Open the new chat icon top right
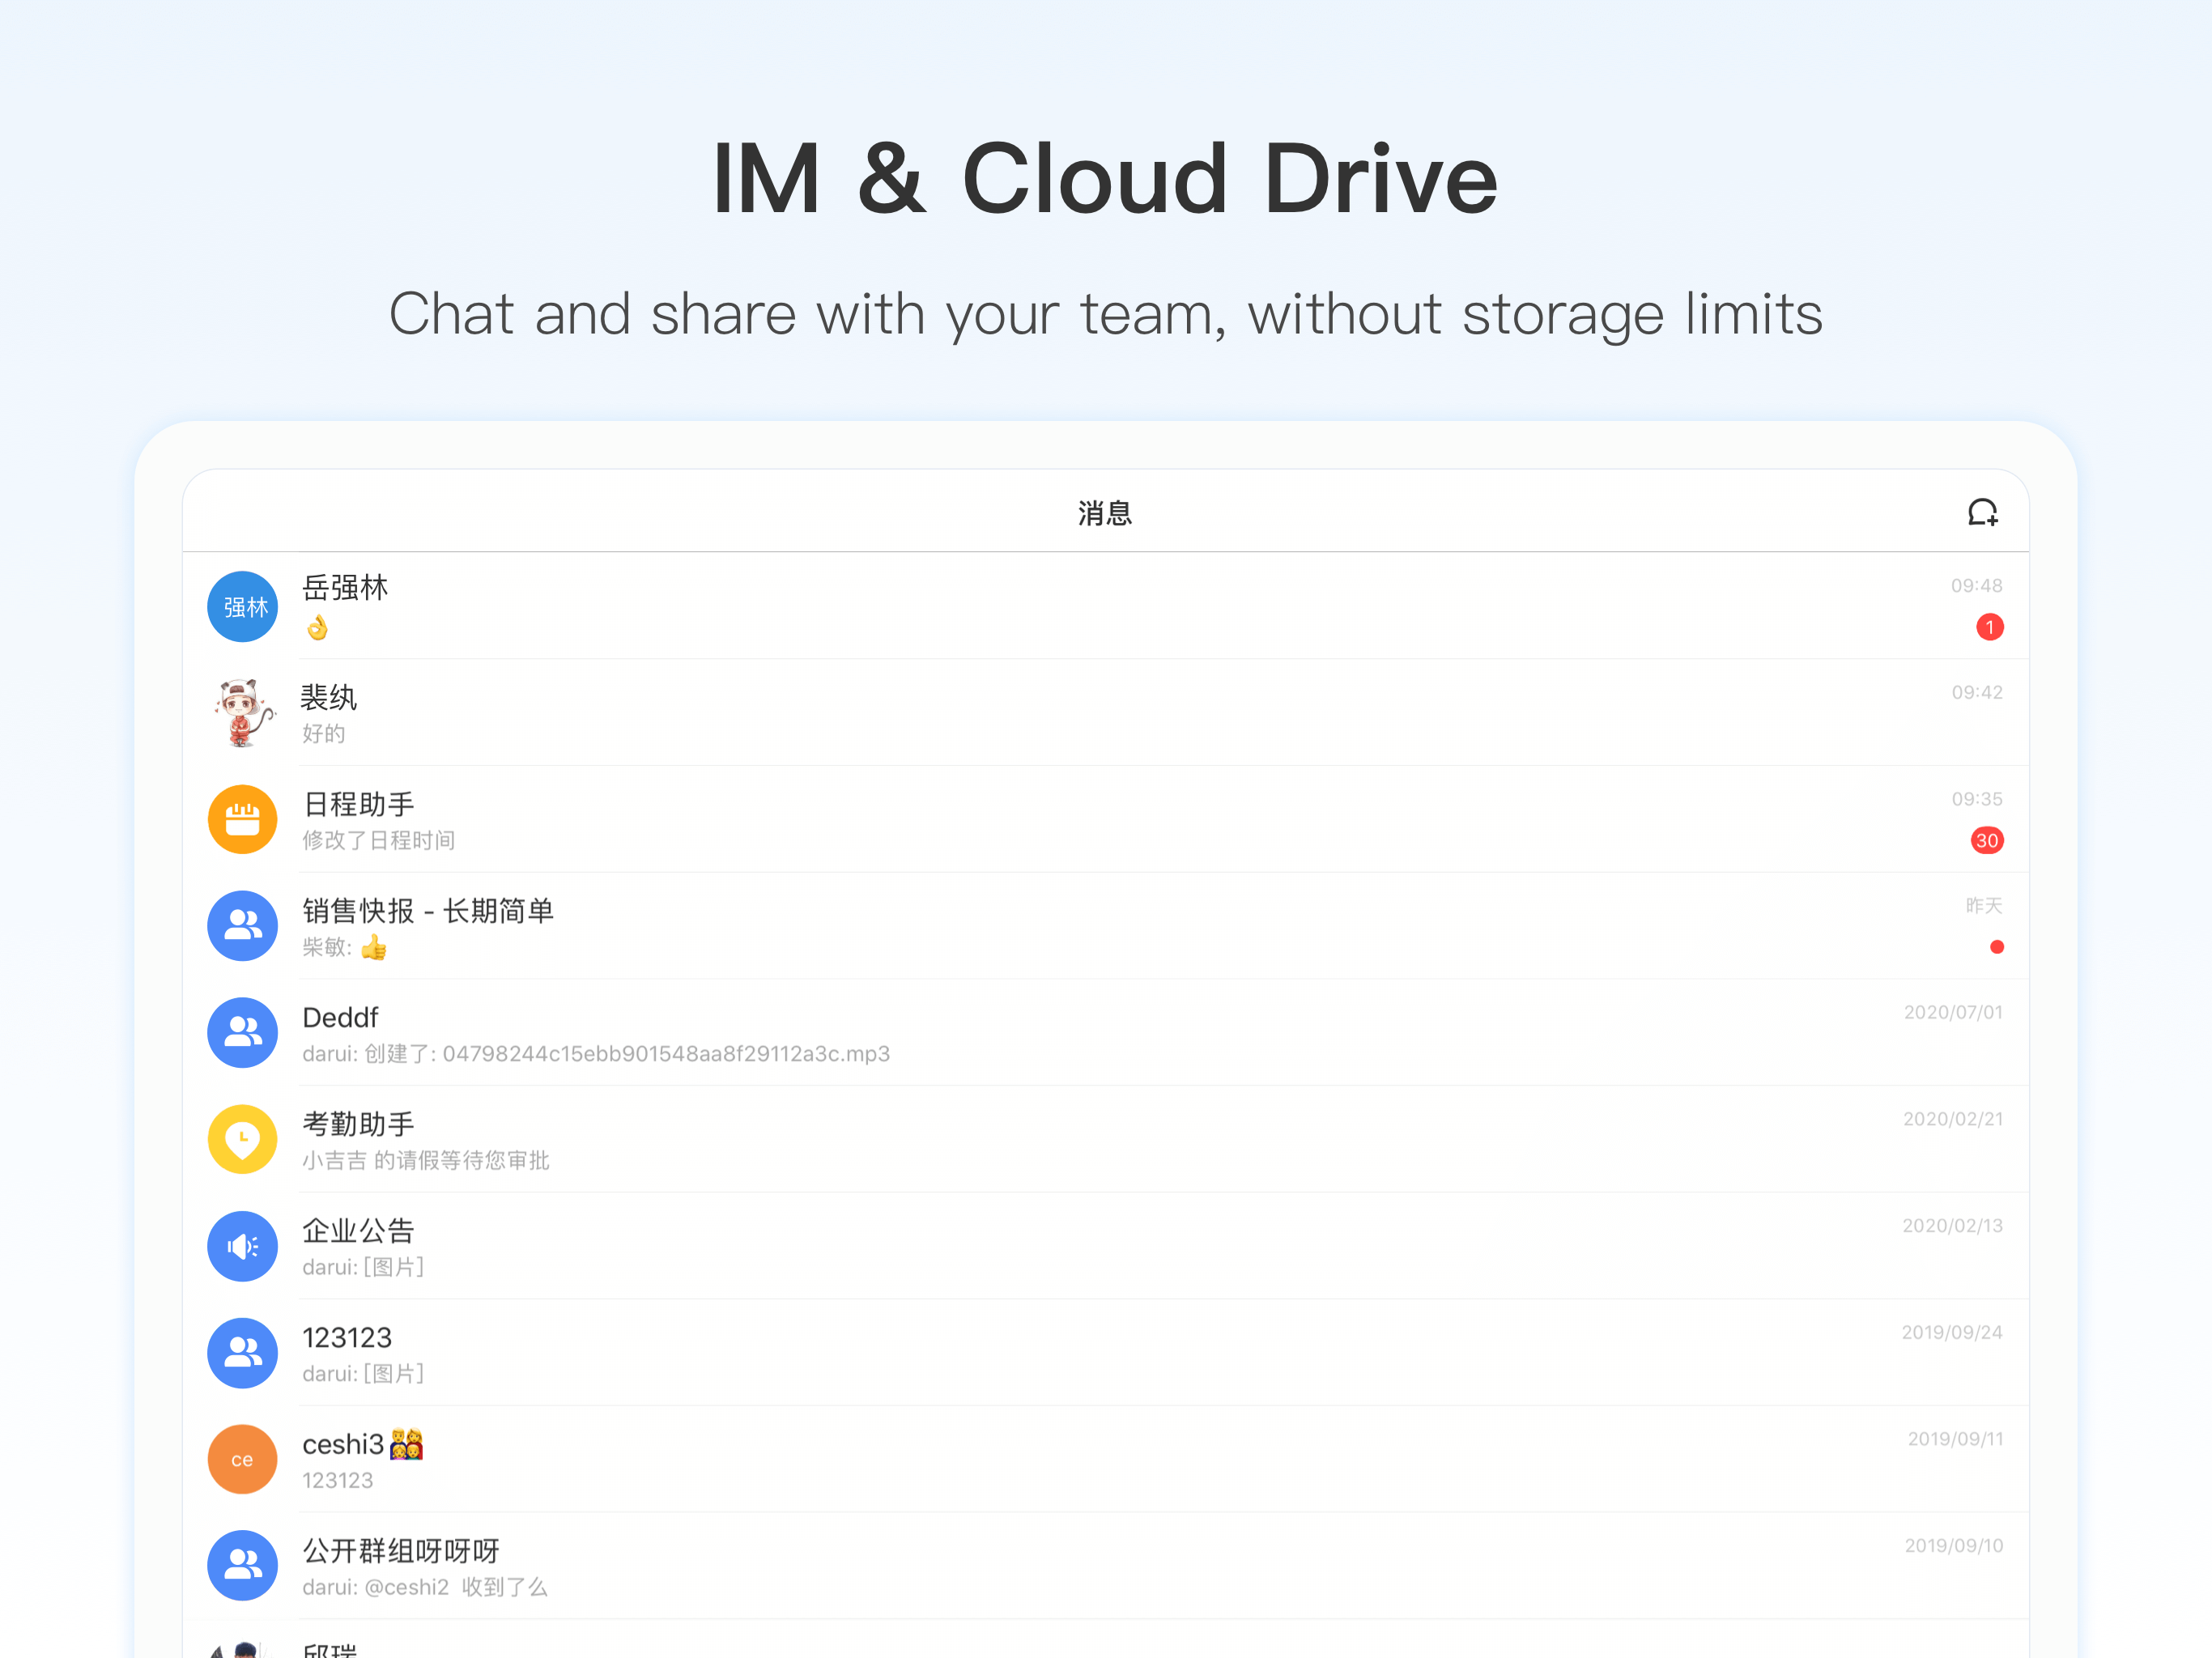This screenshot has width=2212, height=1658. pyautogui.click(x=1983, y=512)
